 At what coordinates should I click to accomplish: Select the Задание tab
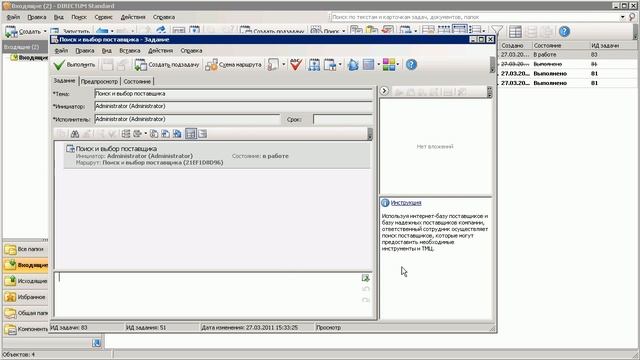pos(64,81)
